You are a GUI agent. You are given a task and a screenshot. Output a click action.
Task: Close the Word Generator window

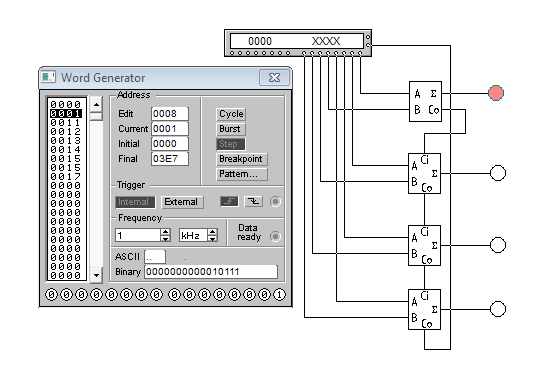coord(274,77)
